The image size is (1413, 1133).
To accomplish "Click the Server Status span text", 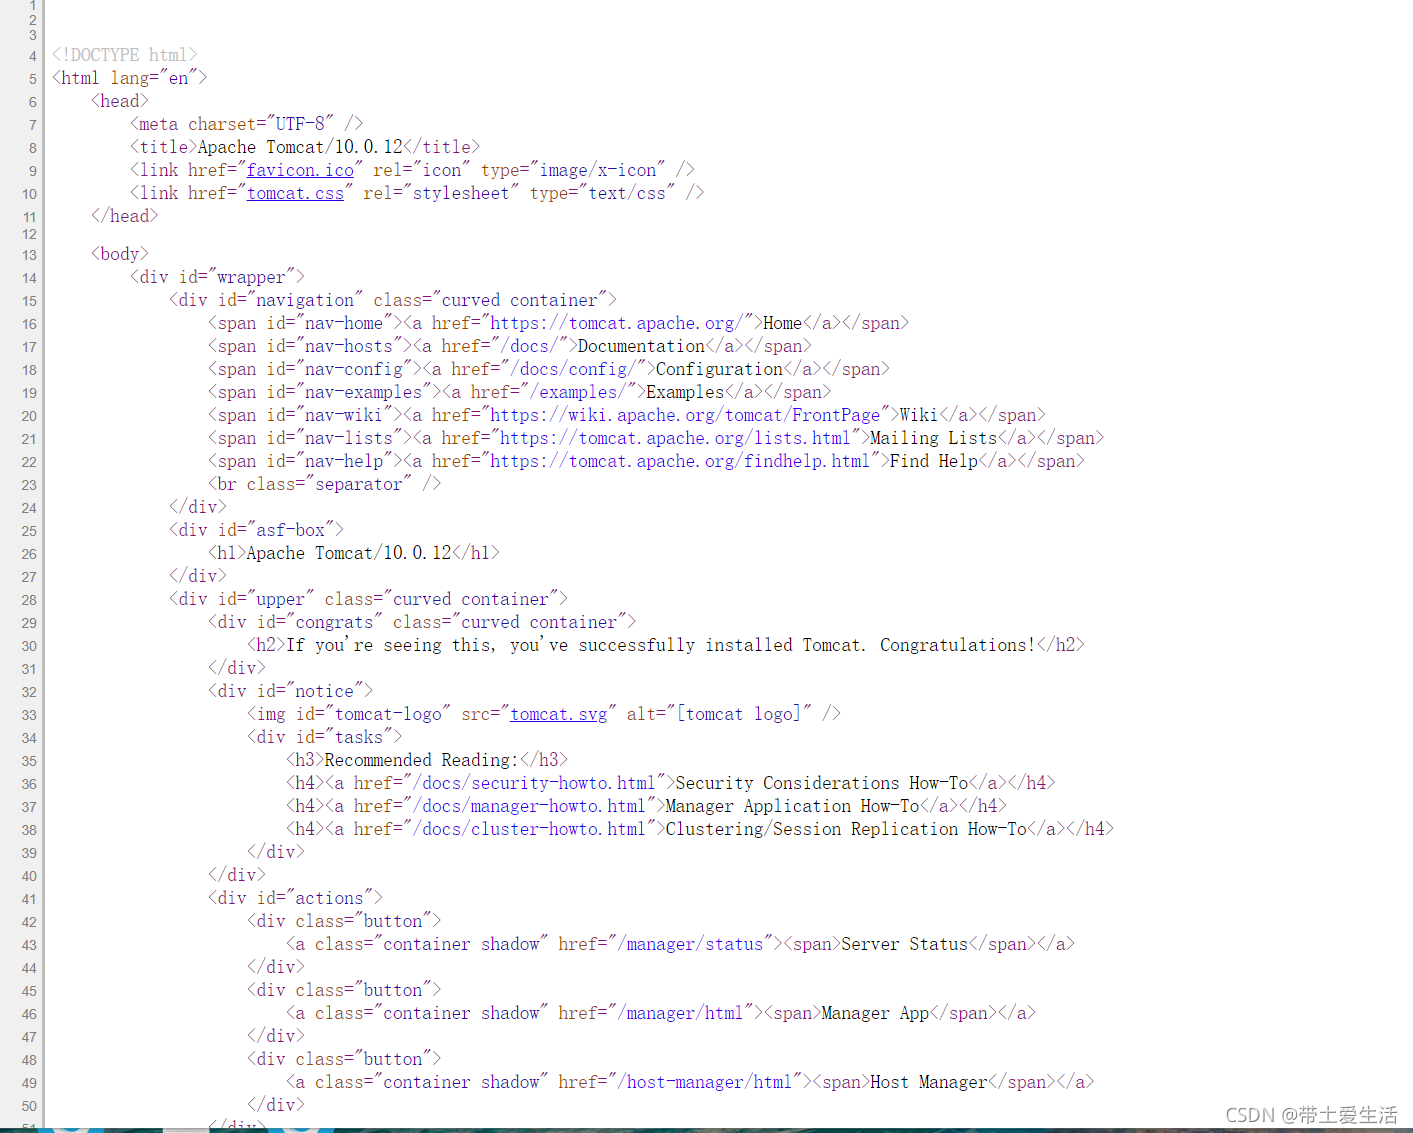I will pos(905,944).
